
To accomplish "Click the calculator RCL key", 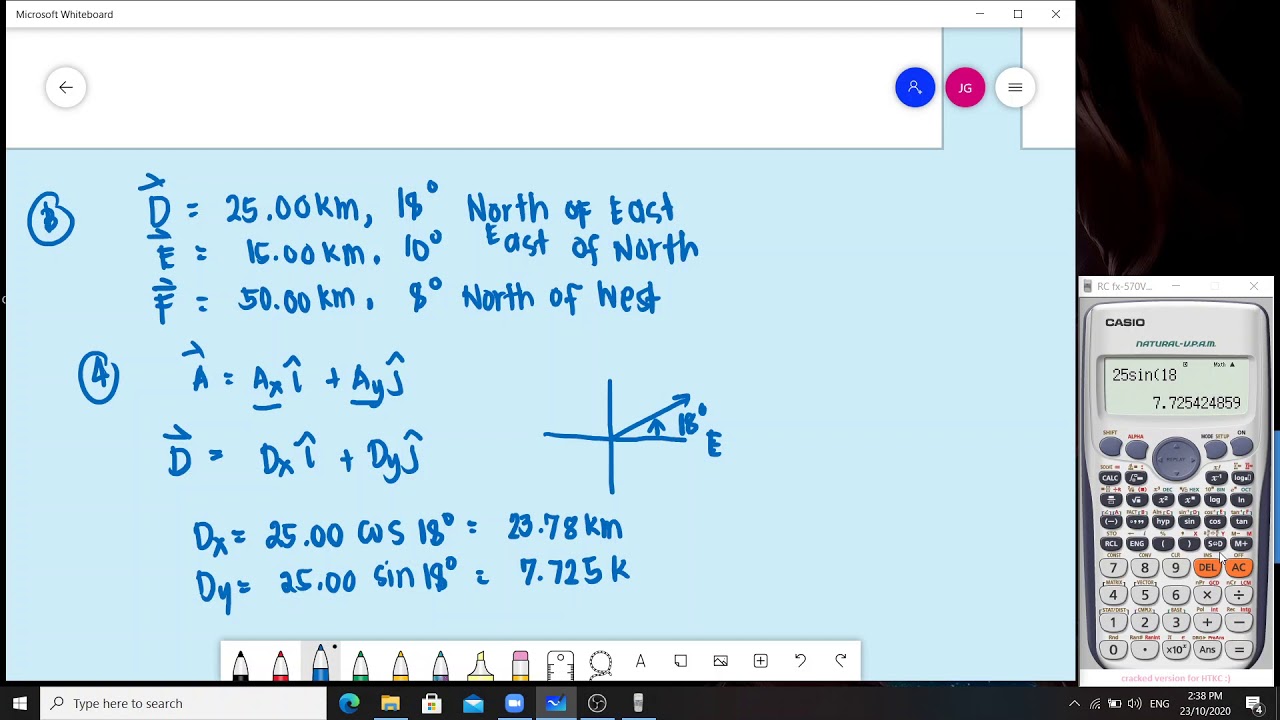I will pos(1111,543).
